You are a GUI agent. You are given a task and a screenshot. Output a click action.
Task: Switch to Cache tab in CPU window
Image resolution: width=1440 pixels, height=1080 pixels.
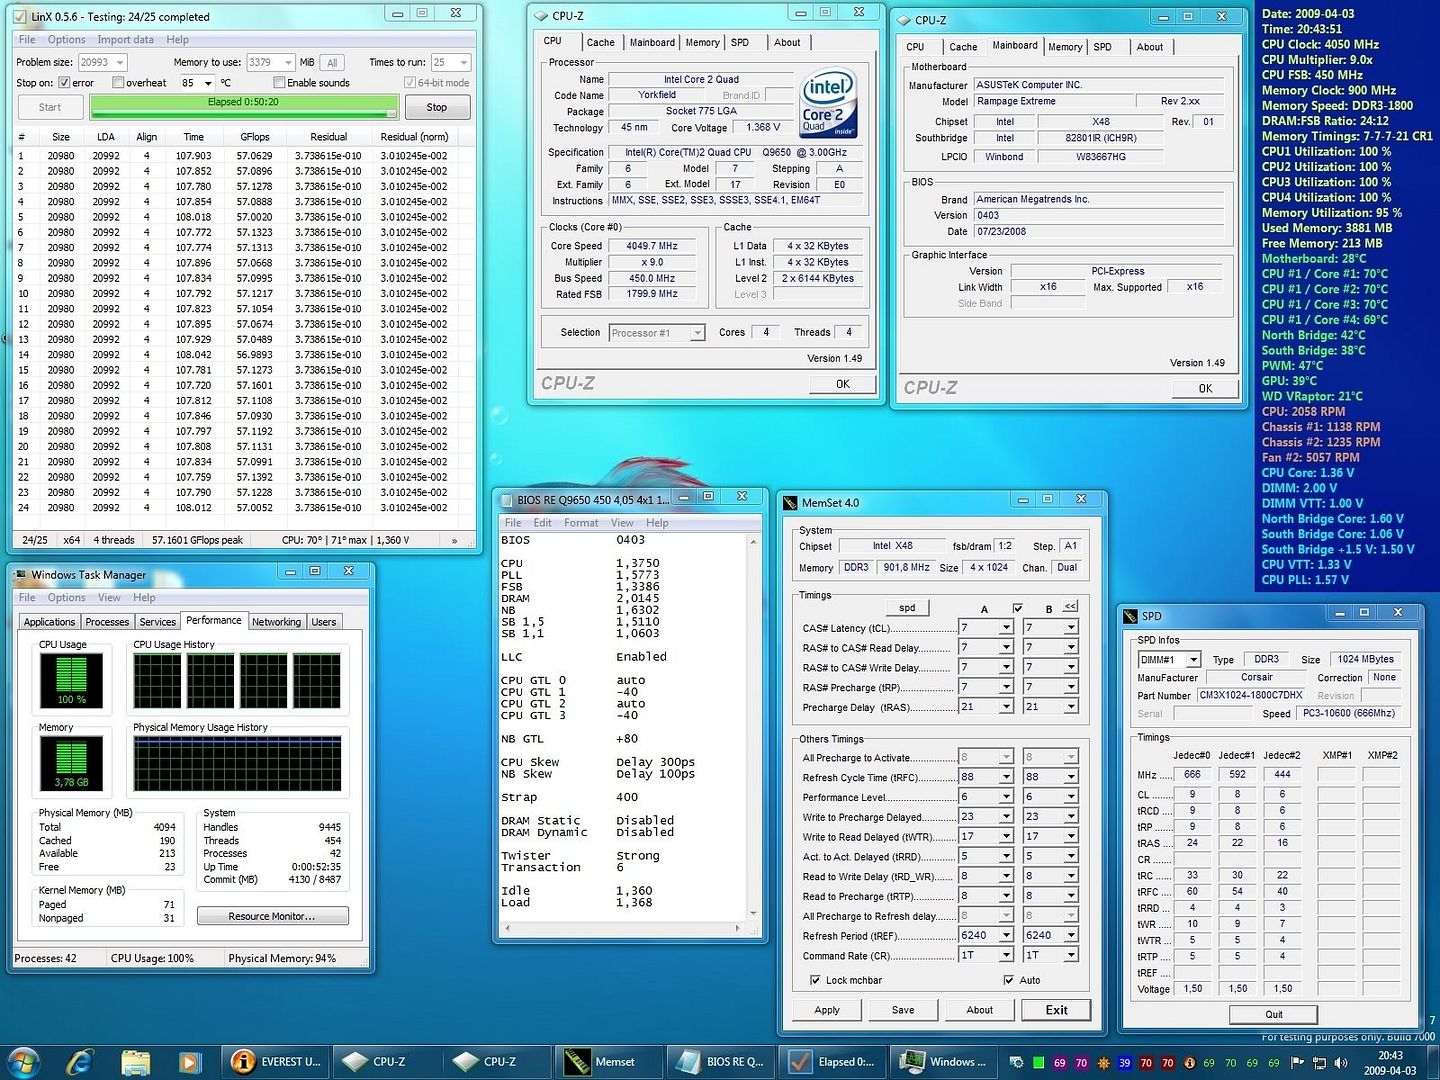point(600,42)
